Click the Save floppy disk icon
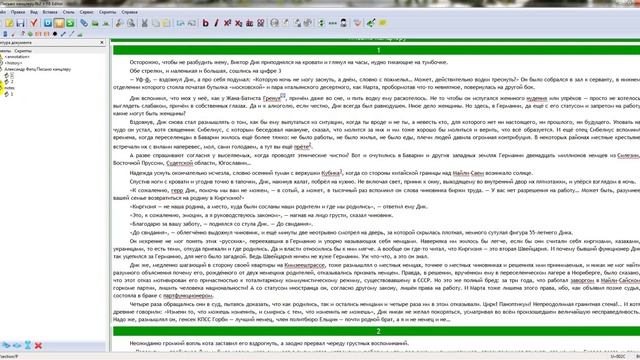This screenshot has width=640, height=360. point(20,23)
